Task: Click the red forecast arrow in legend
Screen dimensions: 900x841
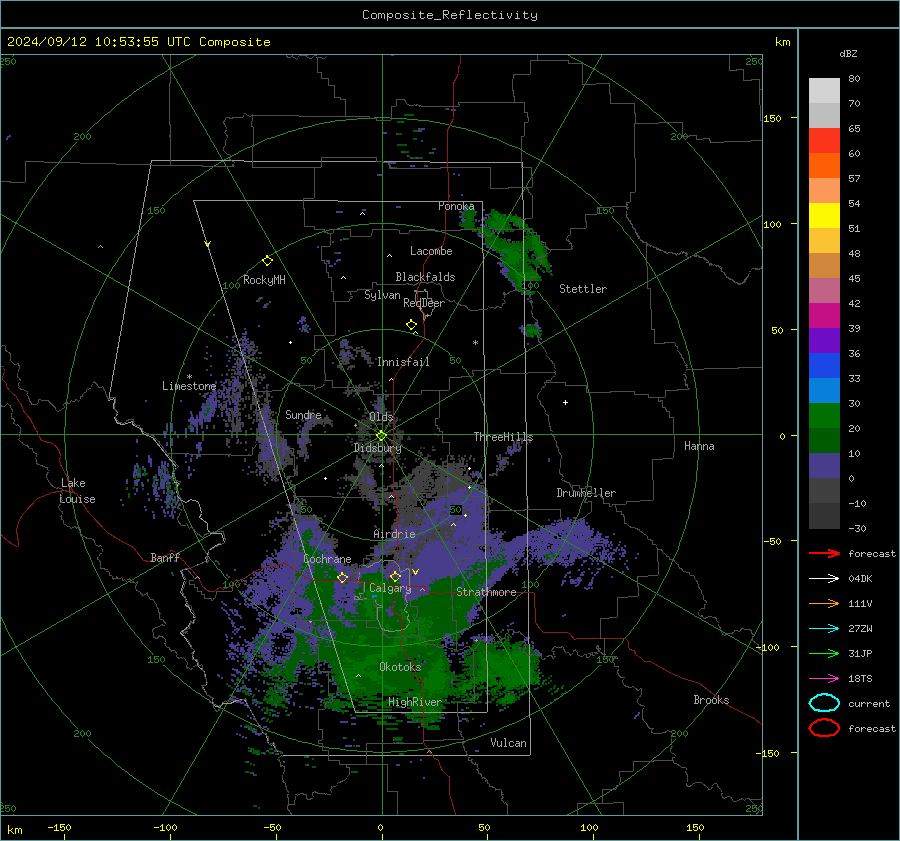Action: (x=824, y=553)
